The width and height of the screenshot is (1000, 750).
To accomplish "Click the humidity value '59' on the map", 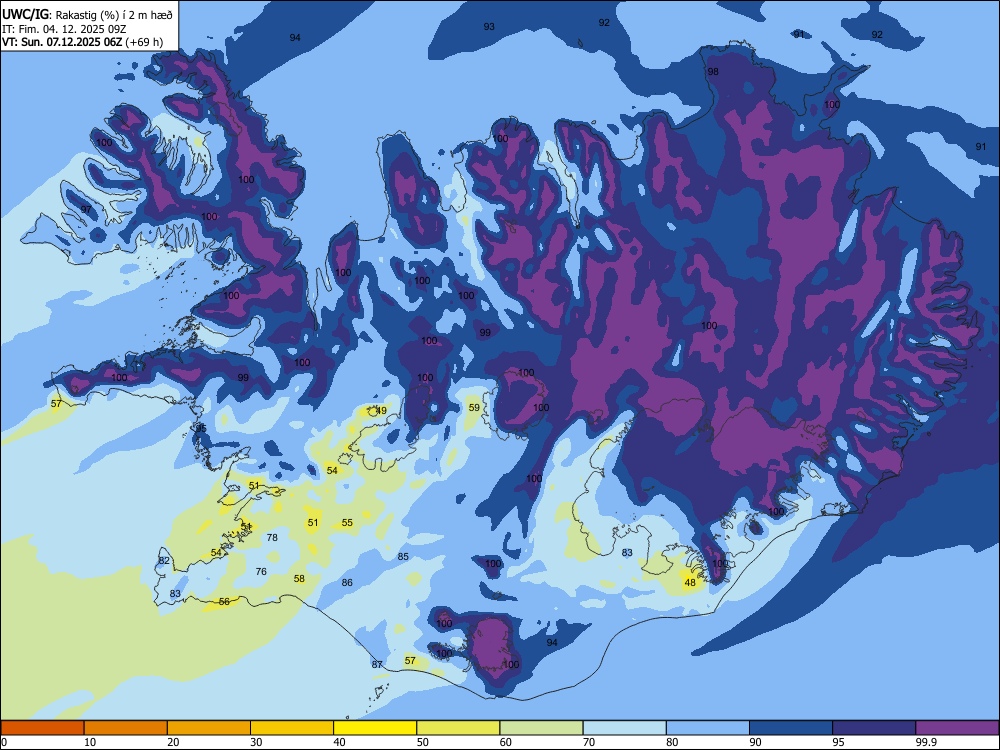I will tap(474, 408).
